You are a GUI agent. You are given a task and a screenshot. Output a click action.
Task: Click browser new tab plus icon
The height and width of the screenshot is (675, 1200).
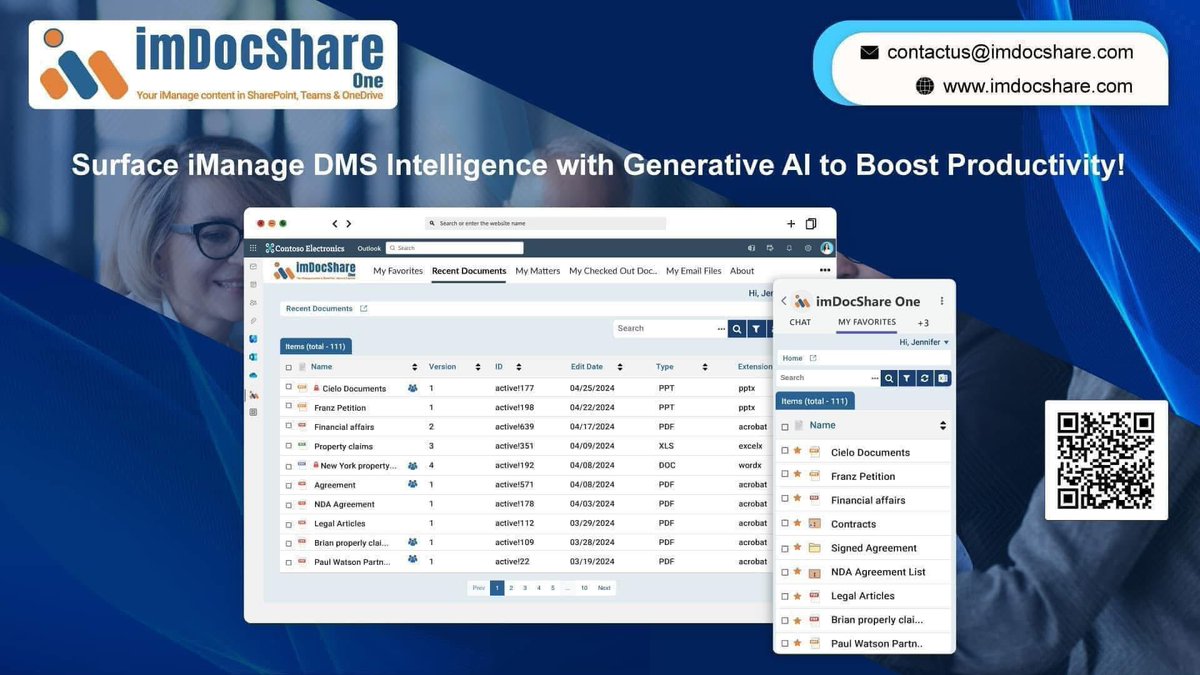pos(791,224)
